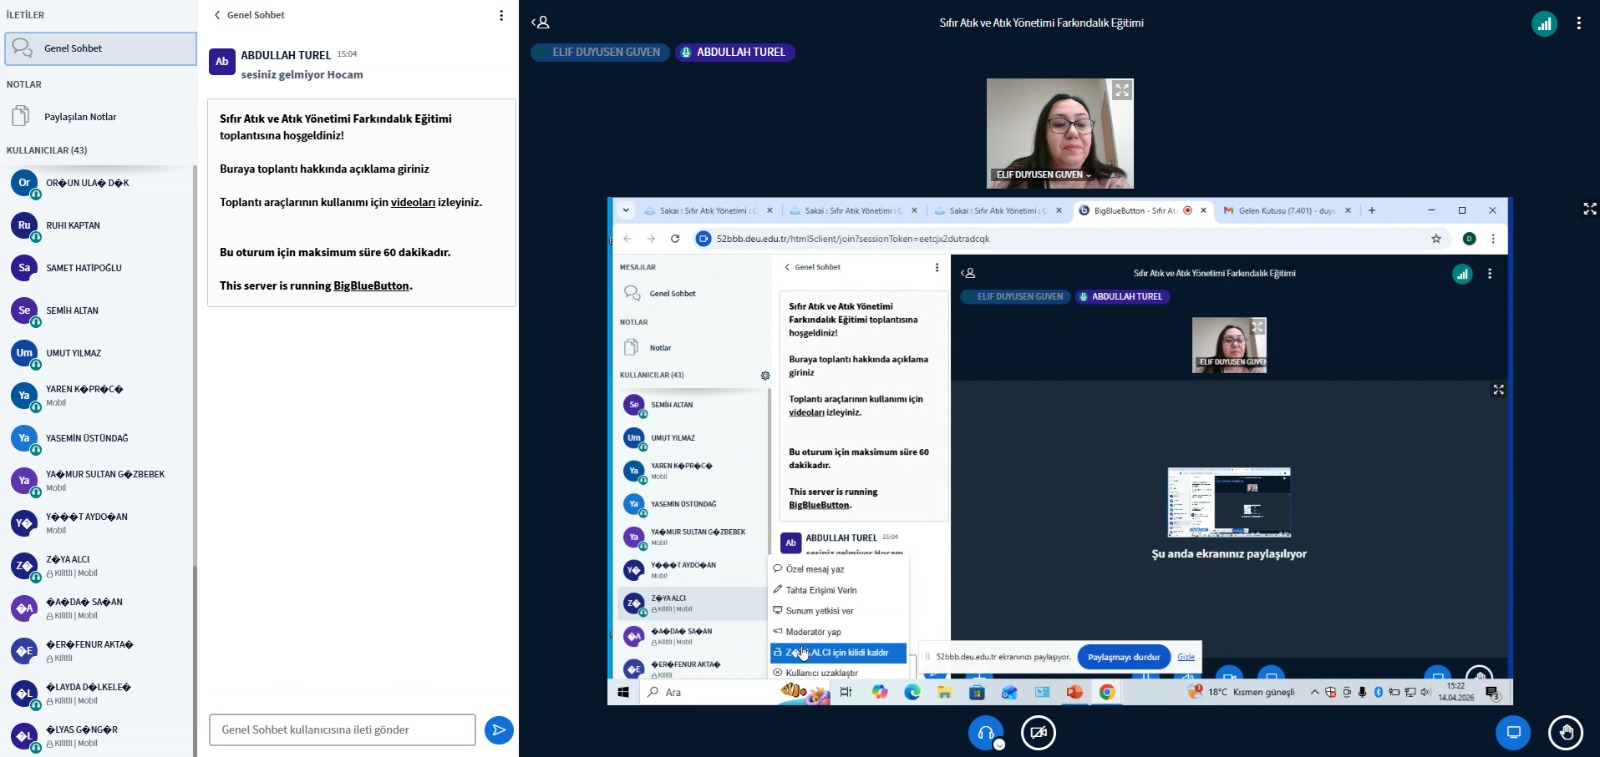Make the shared screen fullscreen
This screenshot has width=1600, height=757.
point(1589,209)
